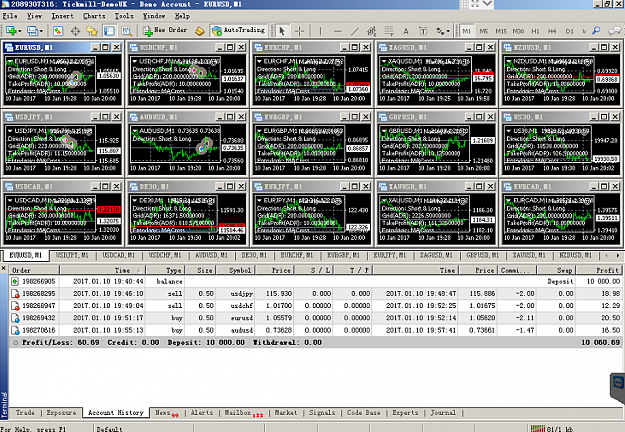
Task: Click the Default profile in status bar
Action: click(109, 429)
